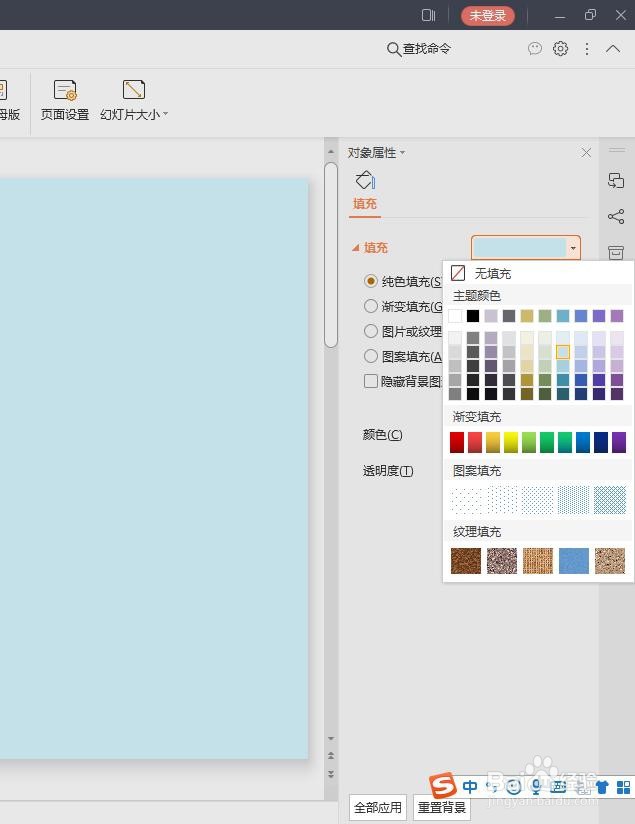This screenshot has width=635, height=824.
Task: Select the woven canvas texture fill
Action: click(538, 560)
